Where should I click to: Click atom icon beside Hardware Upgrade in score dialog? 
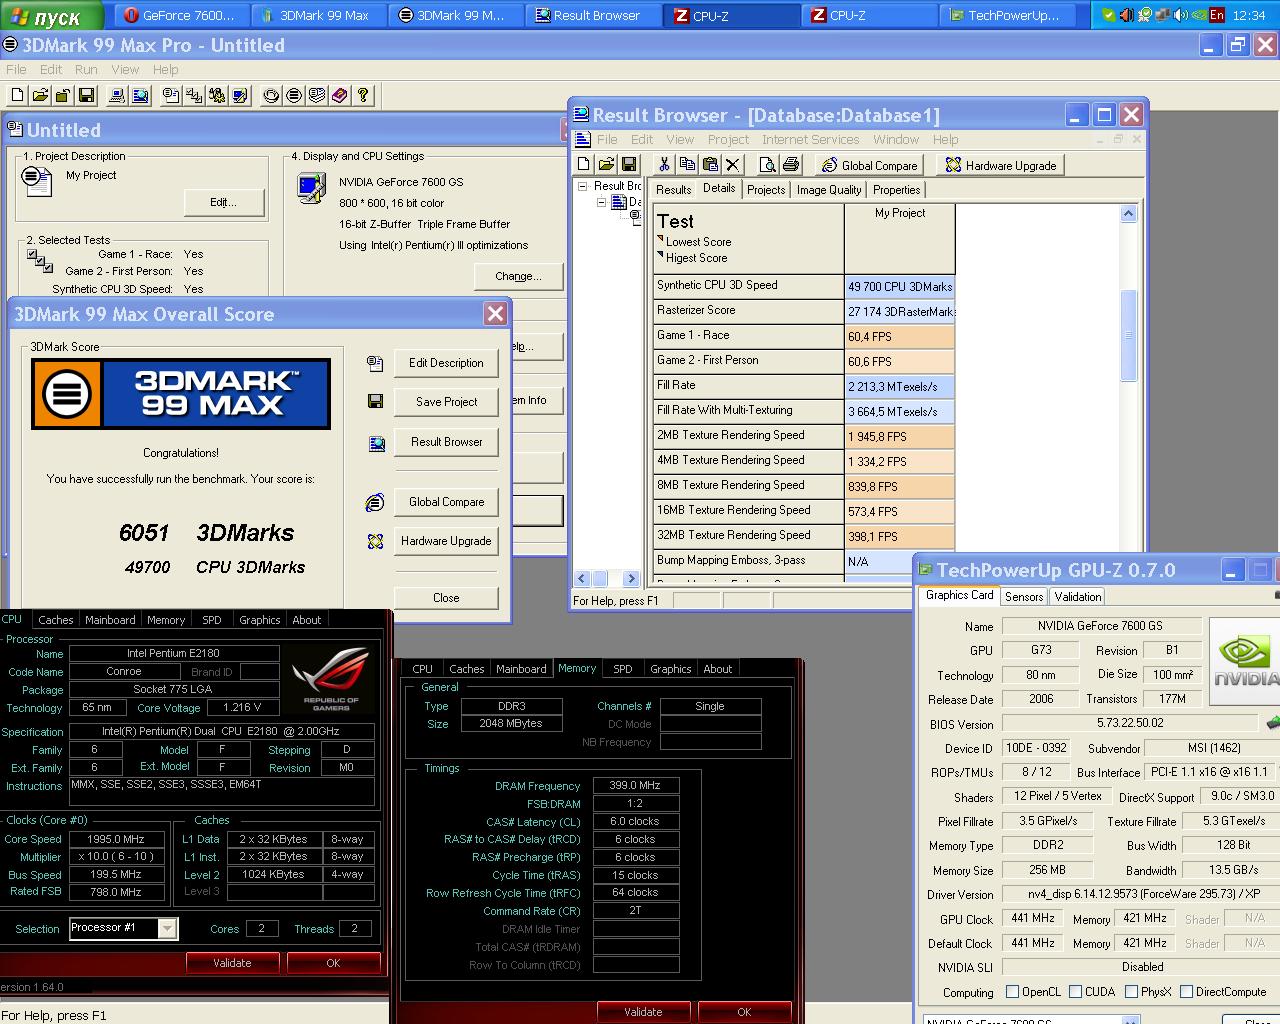375,541
